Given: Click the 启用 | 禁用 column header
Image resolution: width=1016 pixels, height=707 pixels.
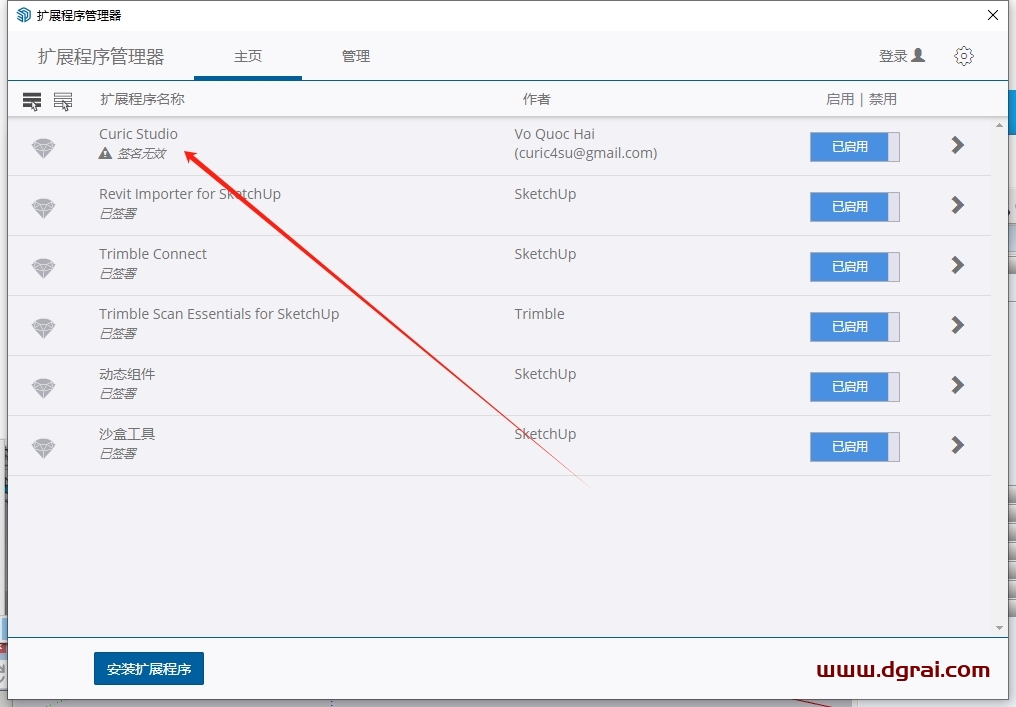Looking at the screenshot, I should click(x=861, y=99).
